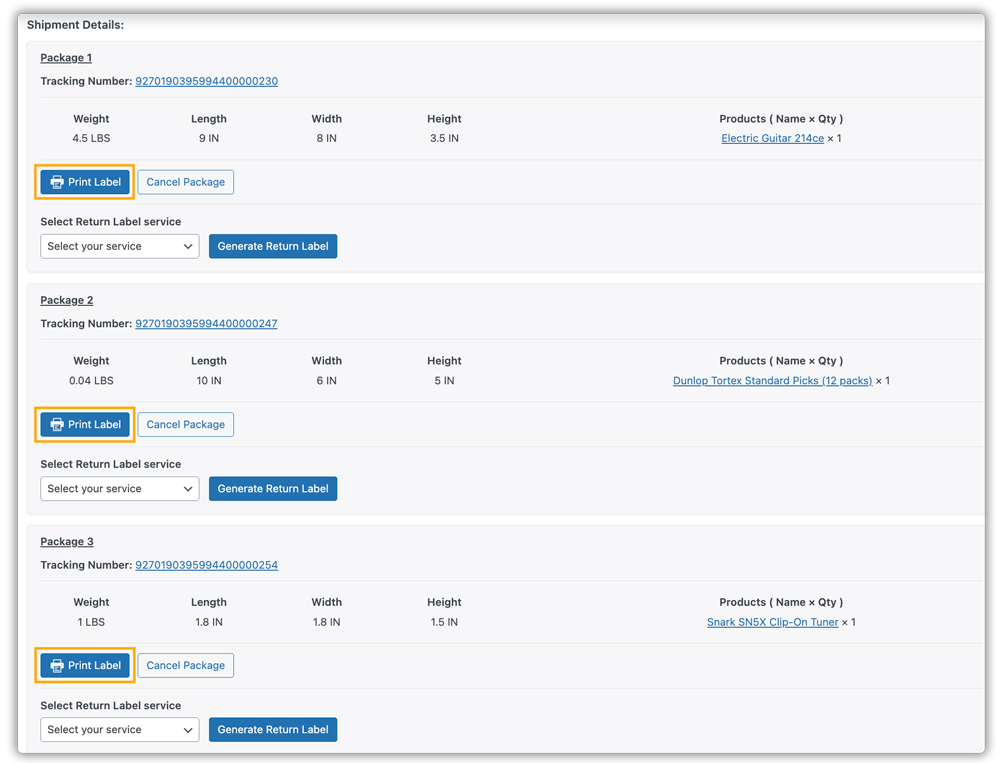
Task: Click the printer icon for Package 1
Action: click(x=57, y=182)
